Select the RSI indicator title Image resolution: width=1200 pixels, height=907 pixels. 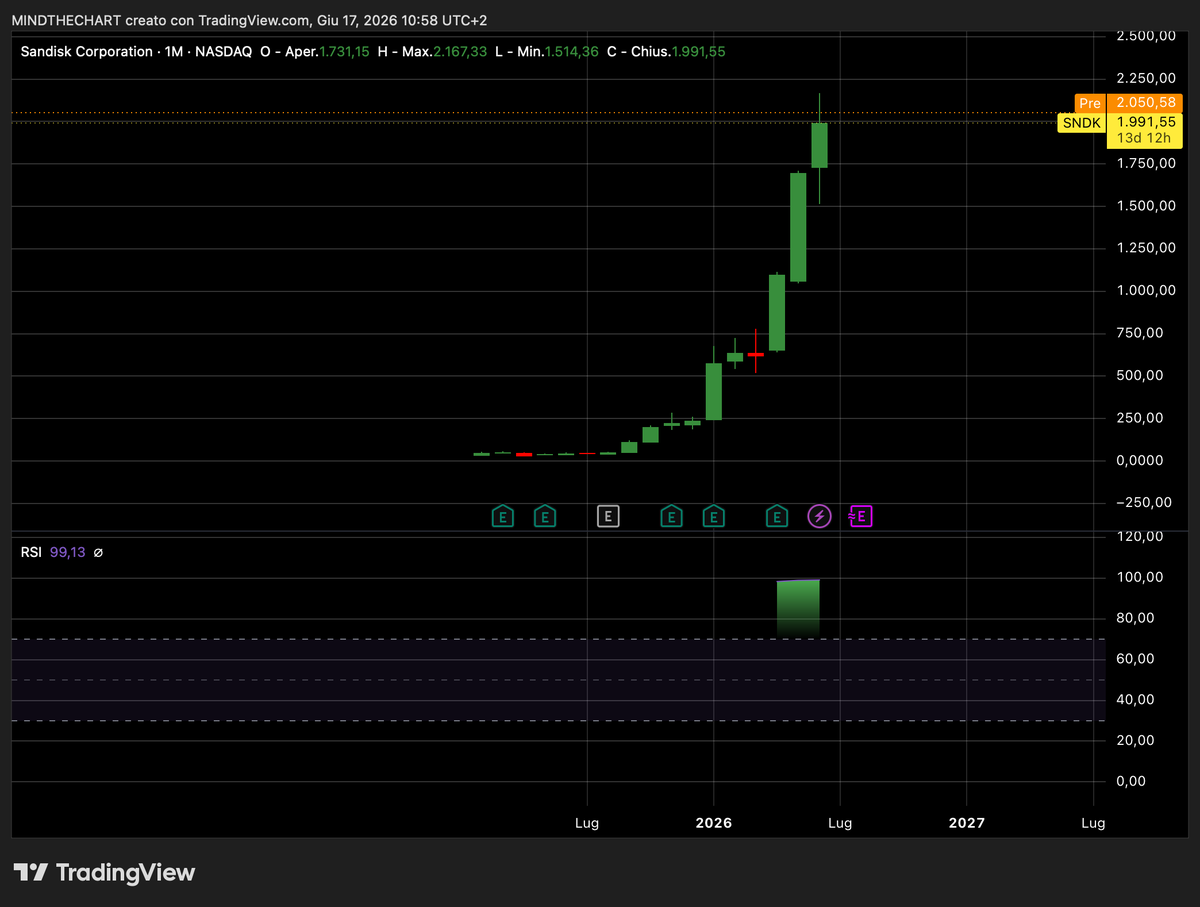(x=31, y=552)
